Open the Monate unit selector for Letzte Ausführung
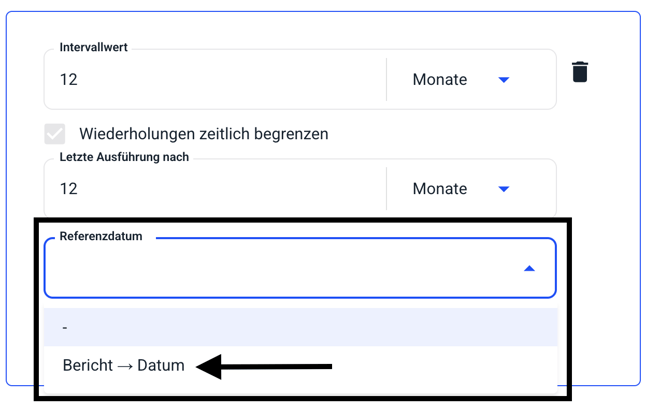This screenshot has width=660, height=410. click(x=440, y=189)
